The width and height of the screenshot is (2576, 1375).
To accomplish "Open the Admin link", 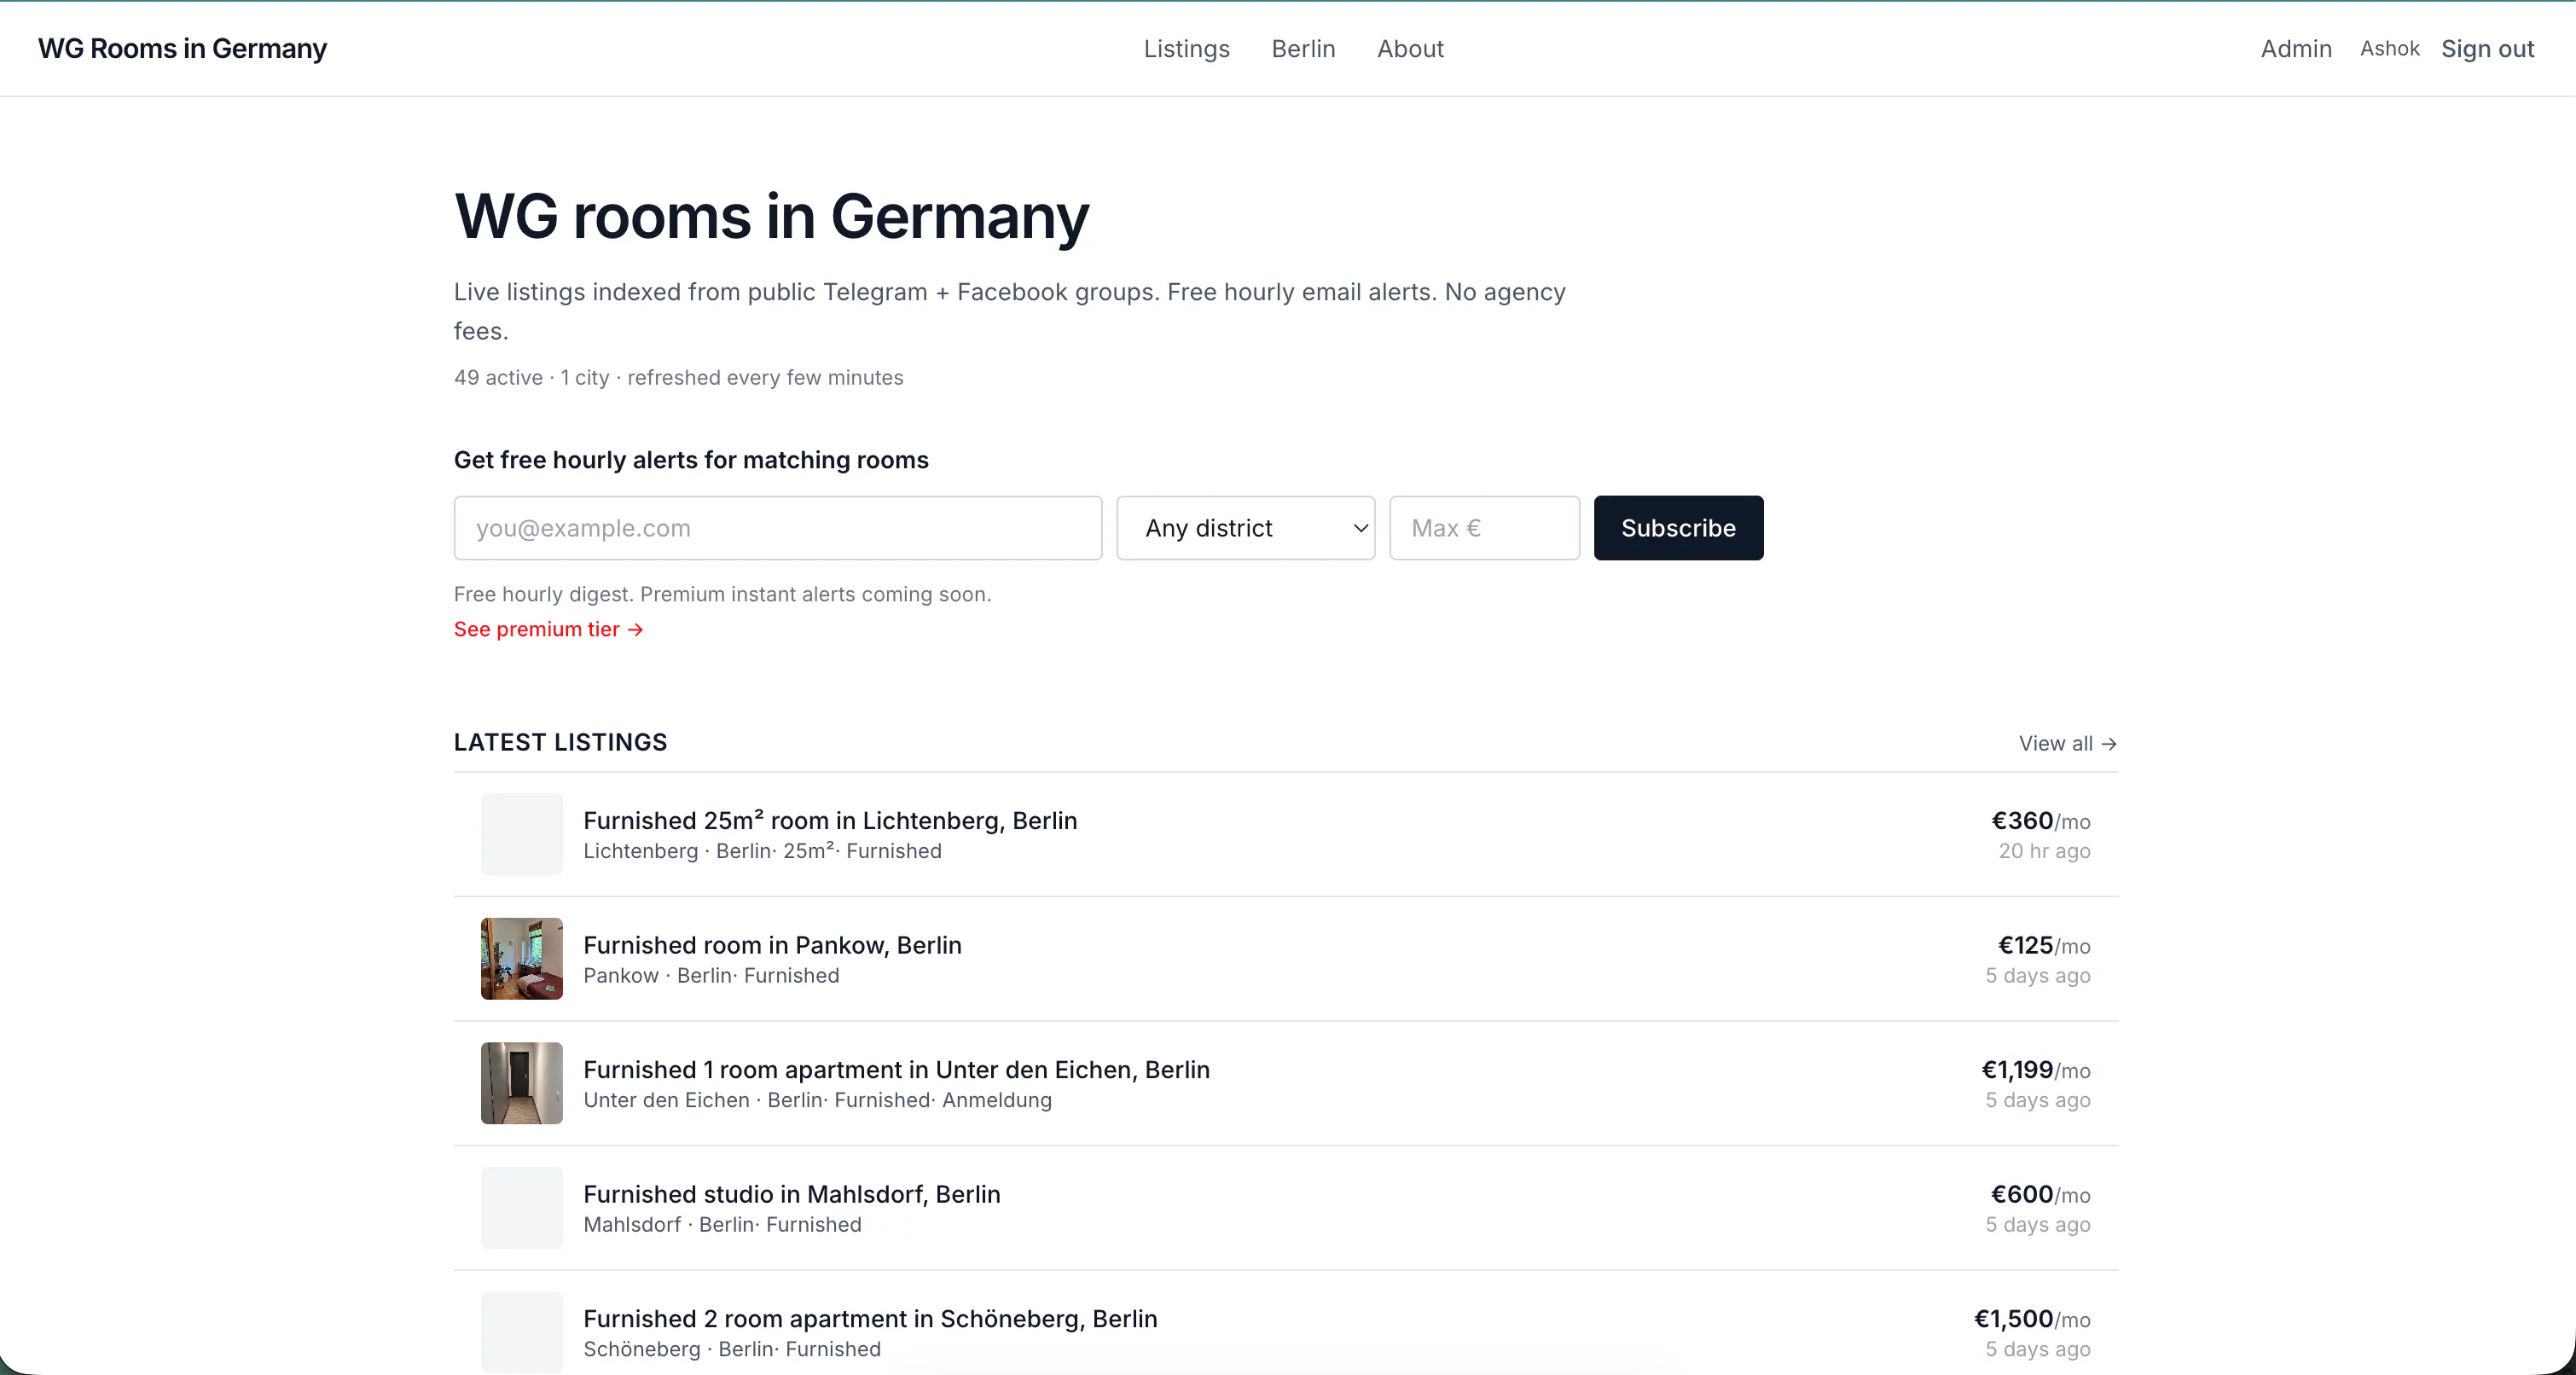I will point(2296,48).
